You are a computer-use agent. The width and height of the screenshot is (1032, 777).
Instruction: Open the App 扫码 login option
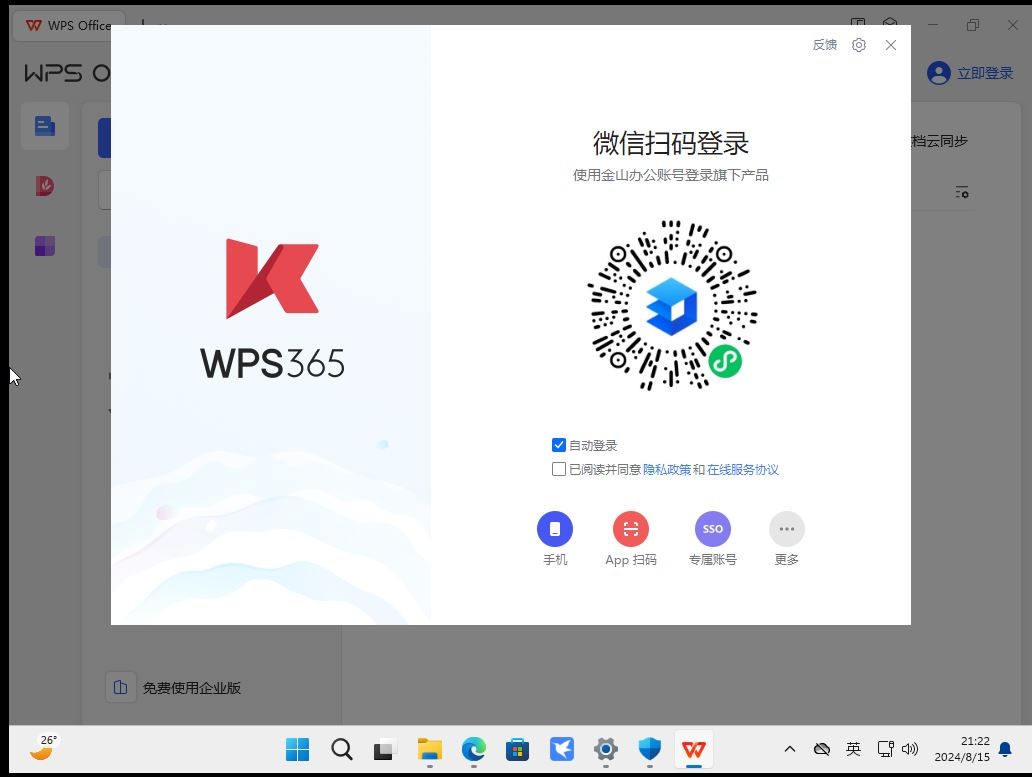[631, 529]
